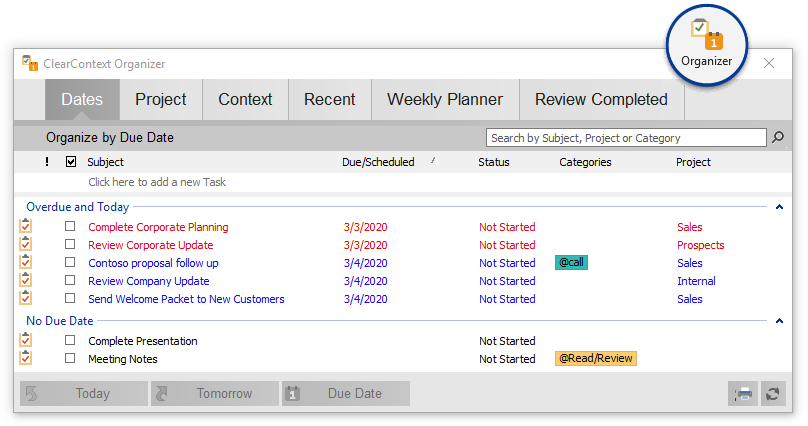Screen dimensions: 808x426
Task: Click the search magnifier icon
Action: [778, 137]
